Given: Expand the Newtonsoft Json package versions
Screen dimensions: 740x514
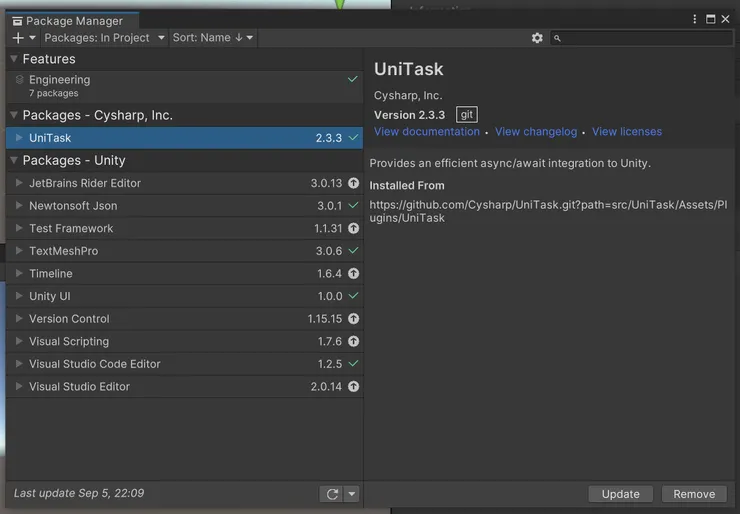Looking at the screenshot, I should [19, 206].
